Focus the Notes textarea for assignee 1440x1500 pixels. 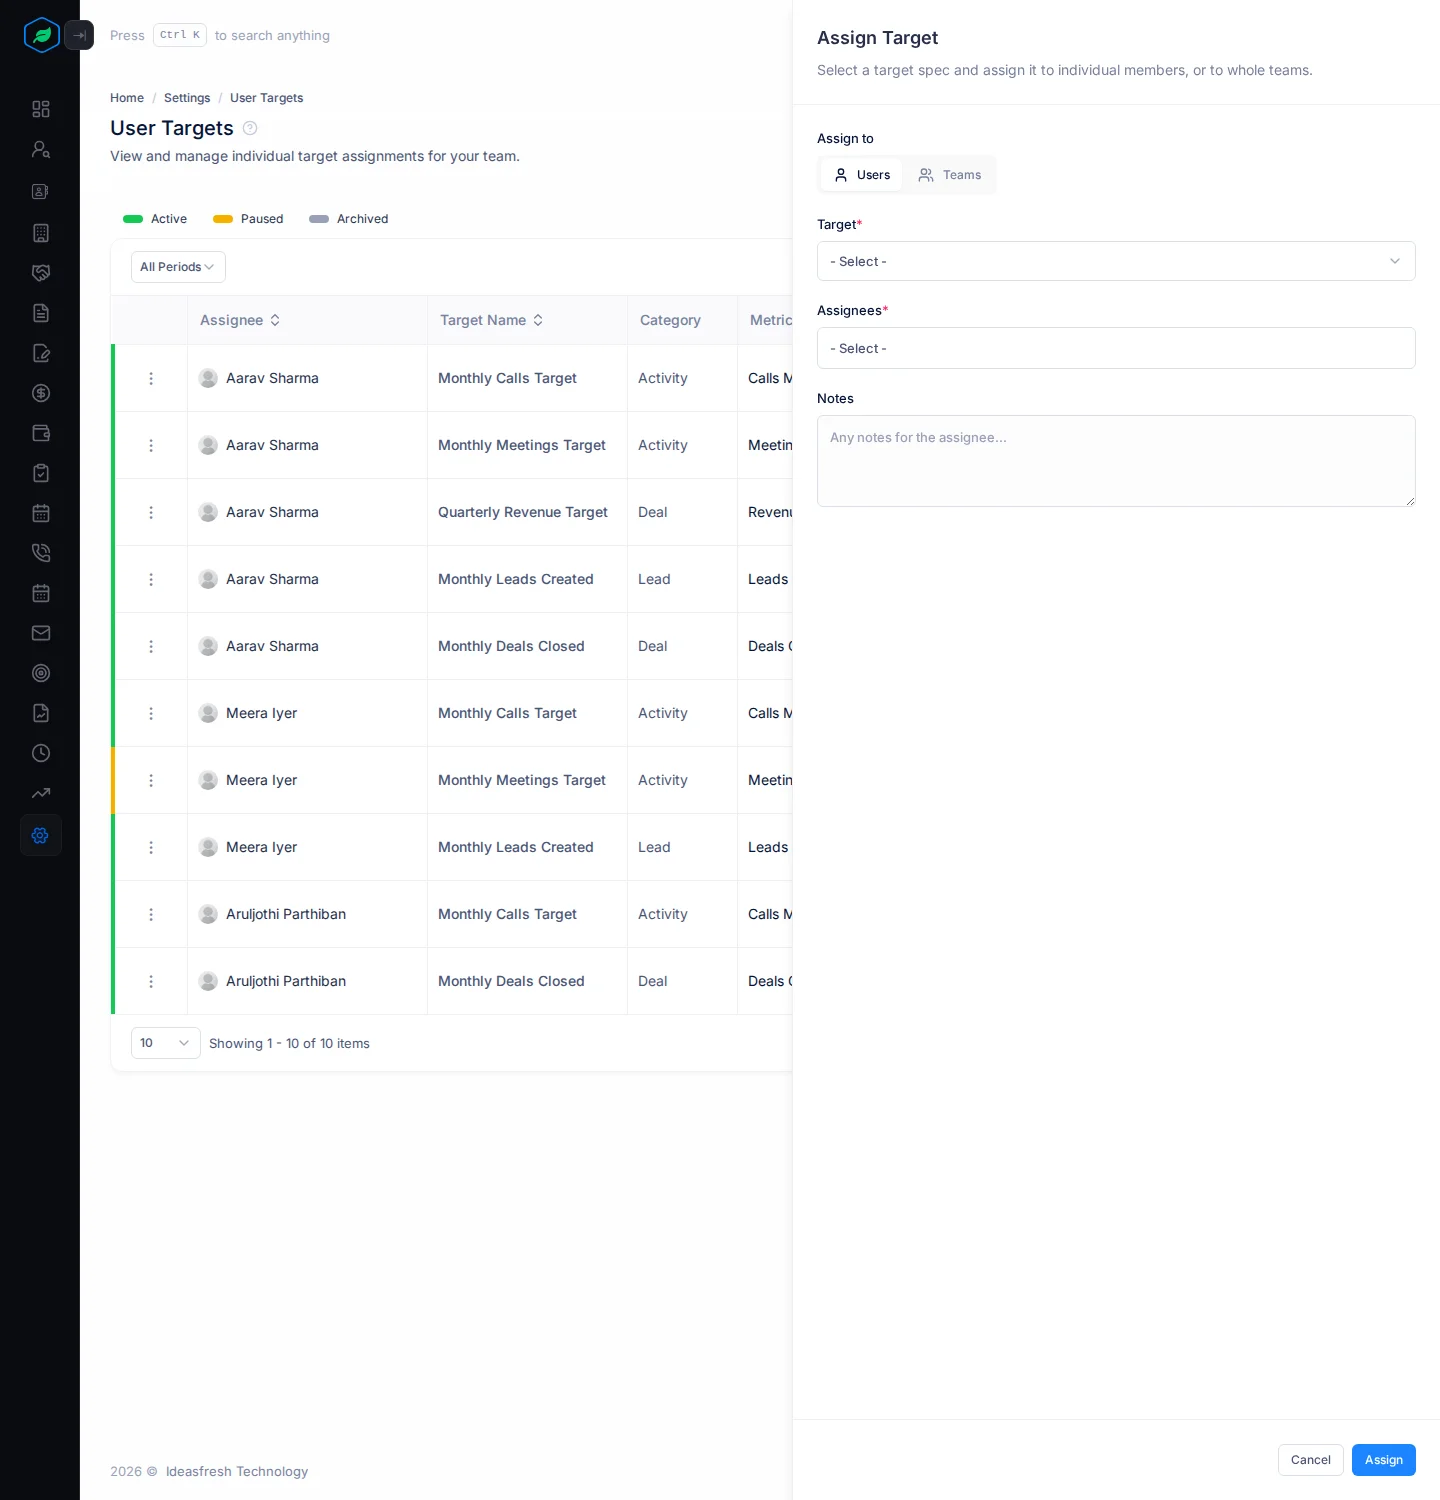click(x=1116, y=461)
